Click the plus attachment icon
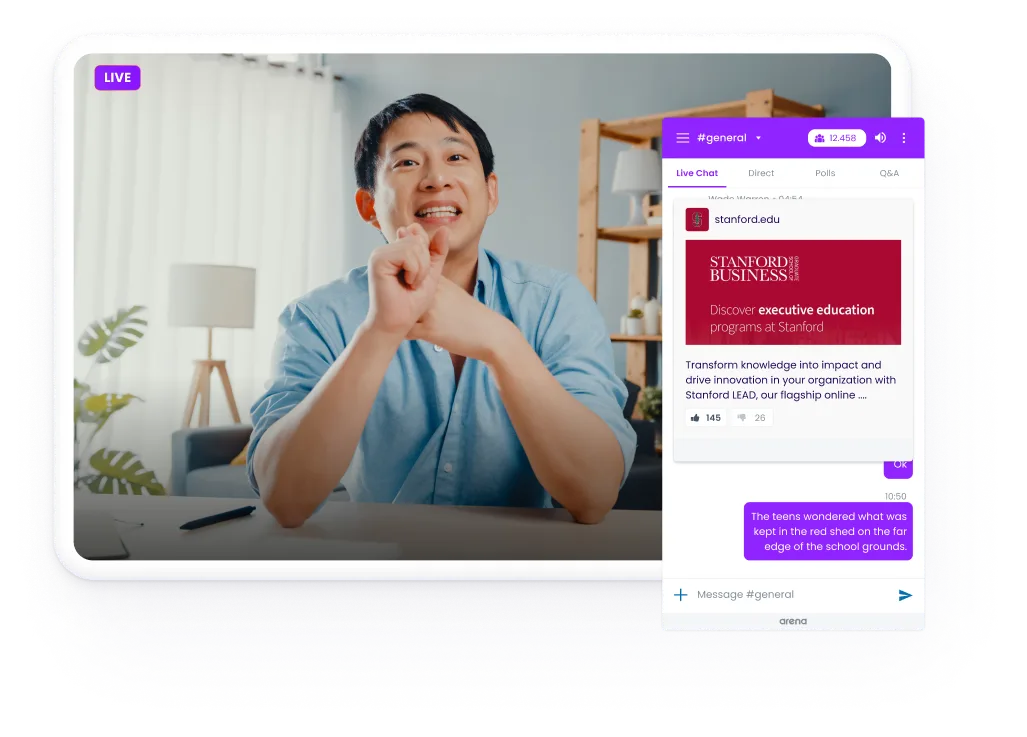This screenshot has height=737, width=1027. tap(681, 595)
